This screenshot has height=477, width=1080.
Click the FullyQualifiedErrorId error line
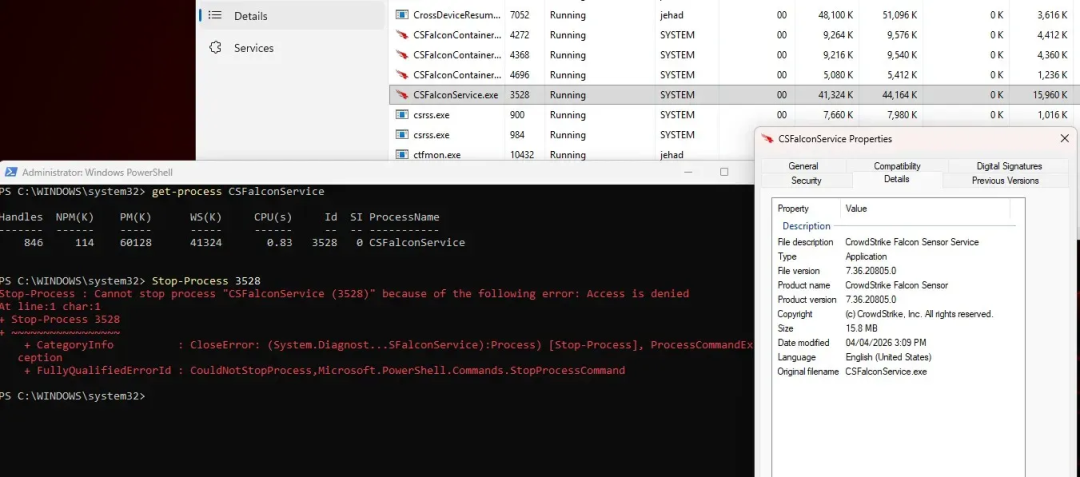point(324,370)
